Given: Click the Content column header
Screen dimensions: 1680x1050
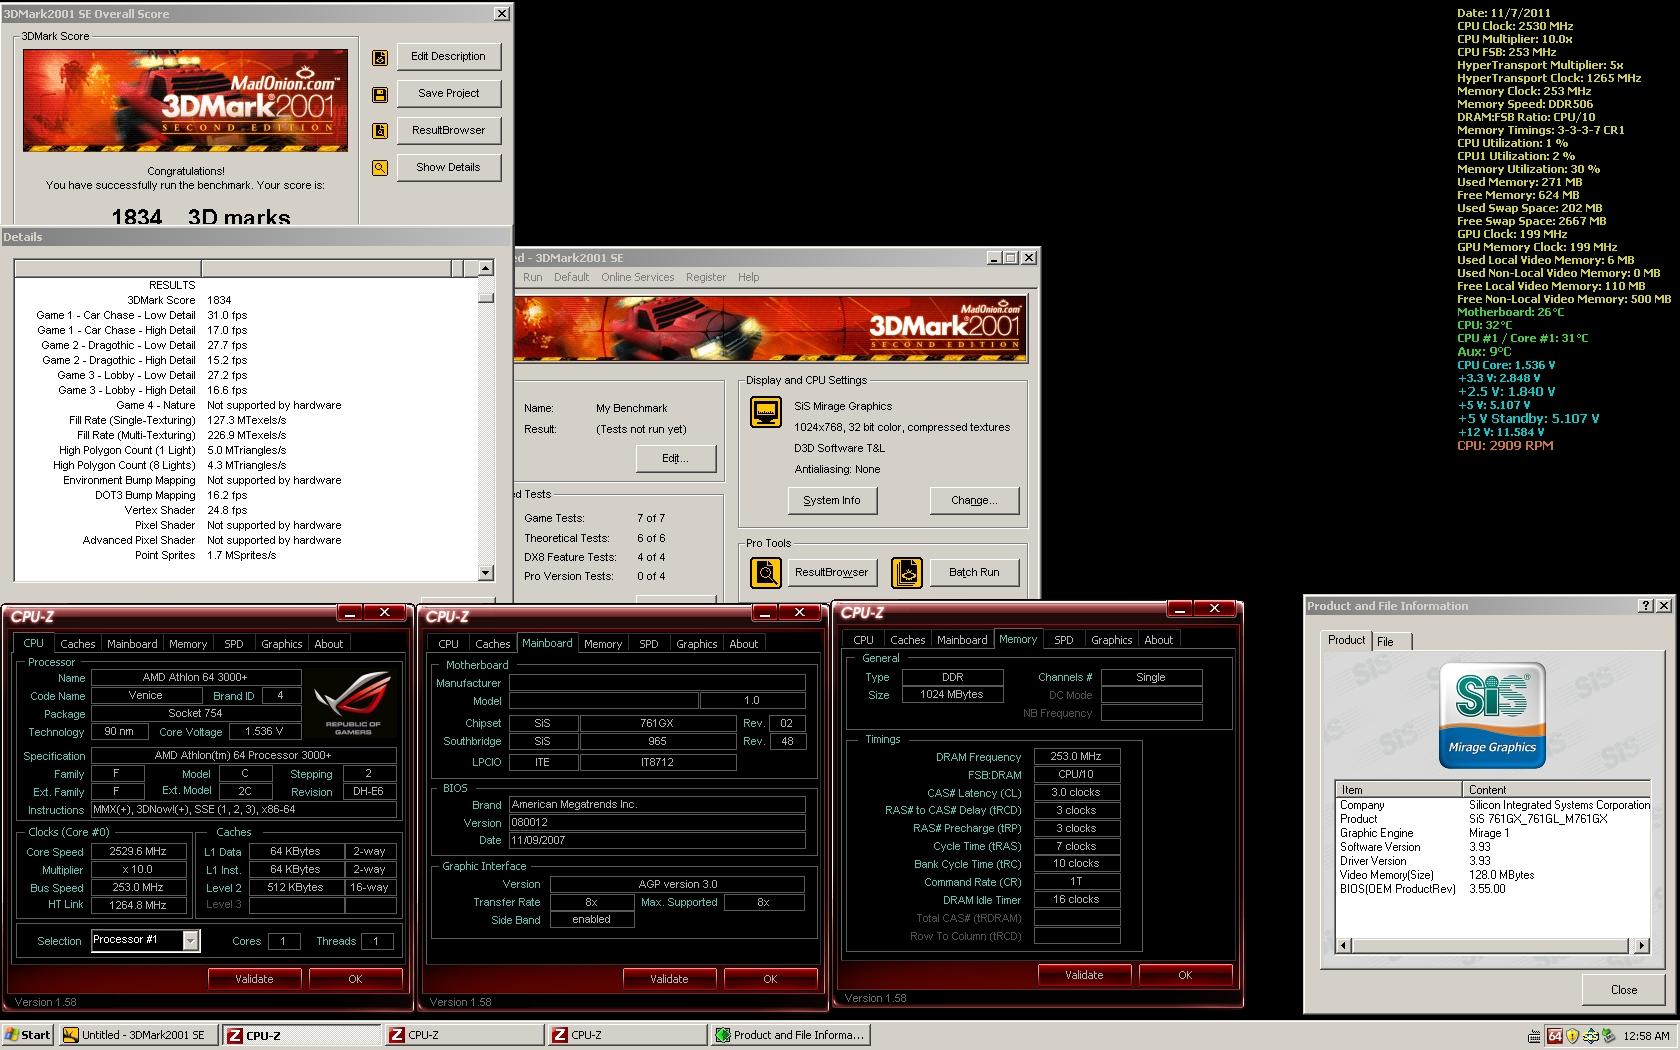Looking at the screenshot, I should pyautogui.click(x=1557, y=790).
